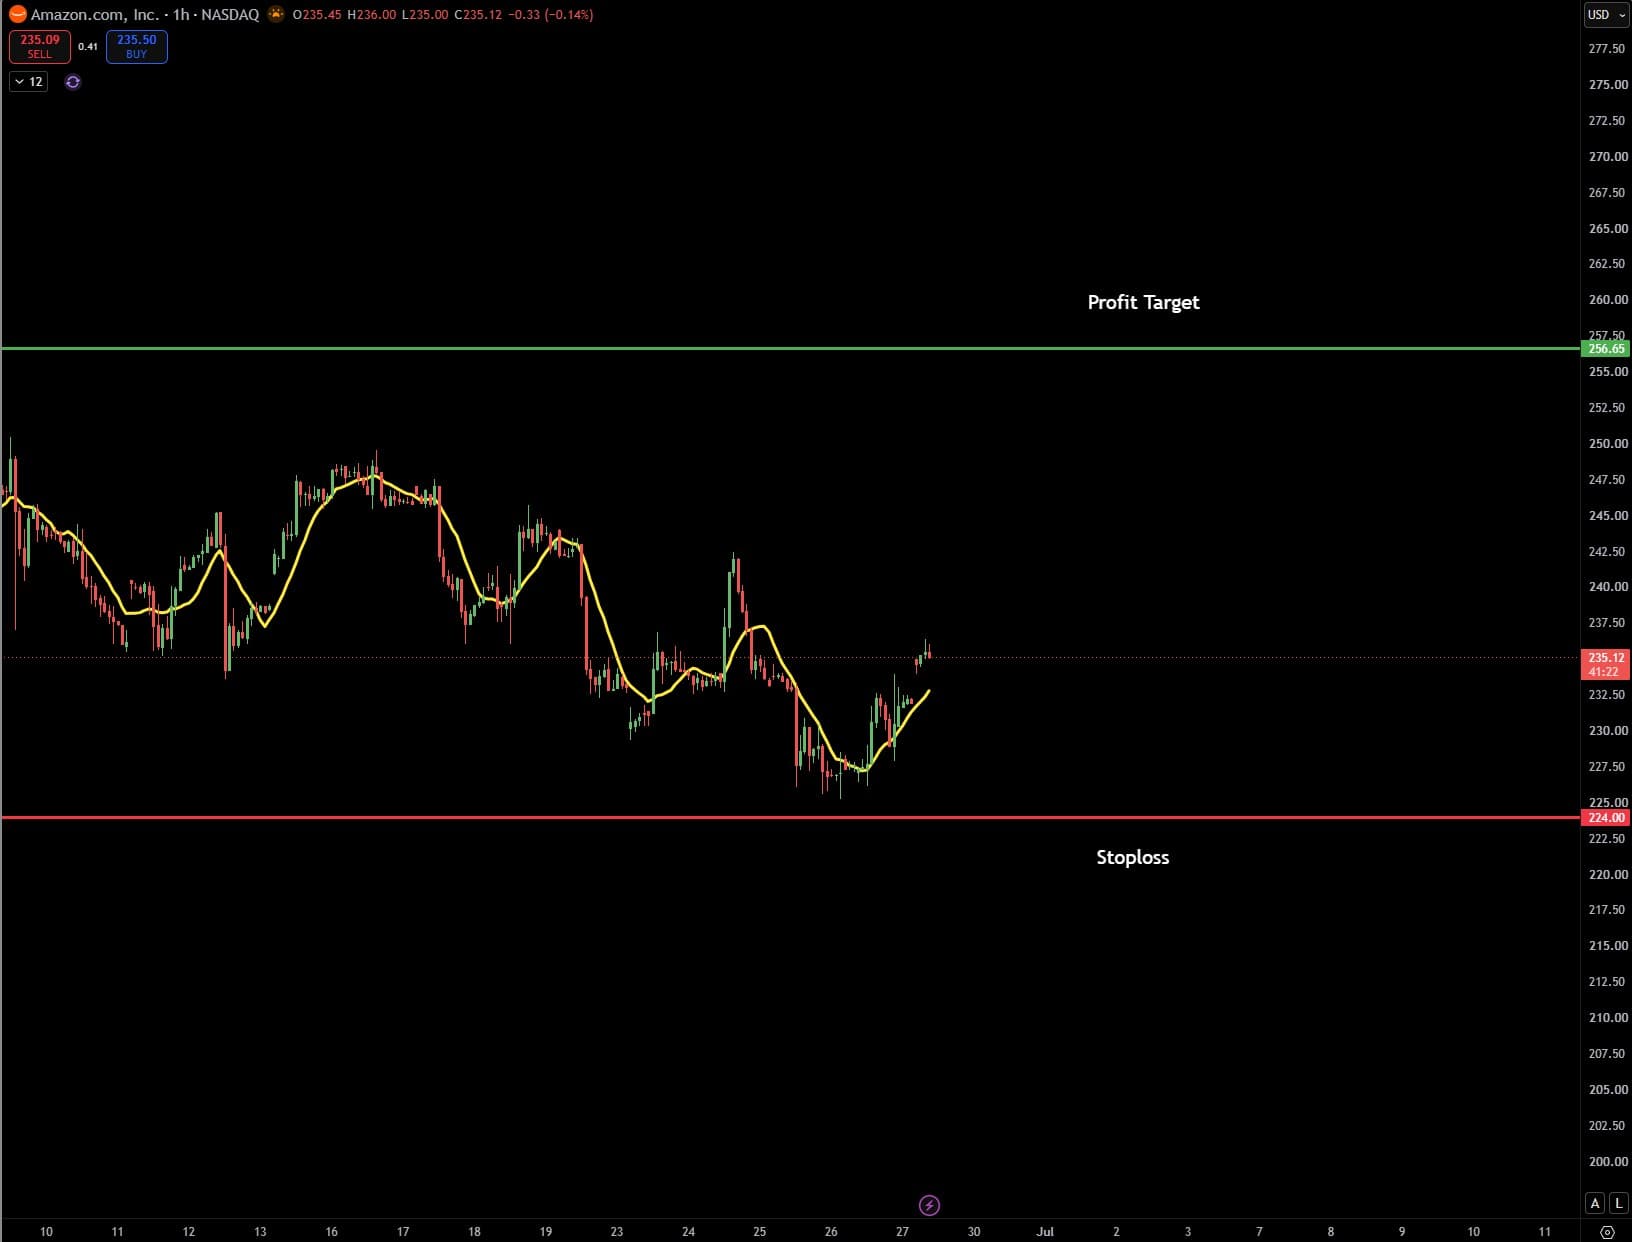1632x1242 pixels.
Task: Select the green Profit Target horizontal line
Action: 790,348
